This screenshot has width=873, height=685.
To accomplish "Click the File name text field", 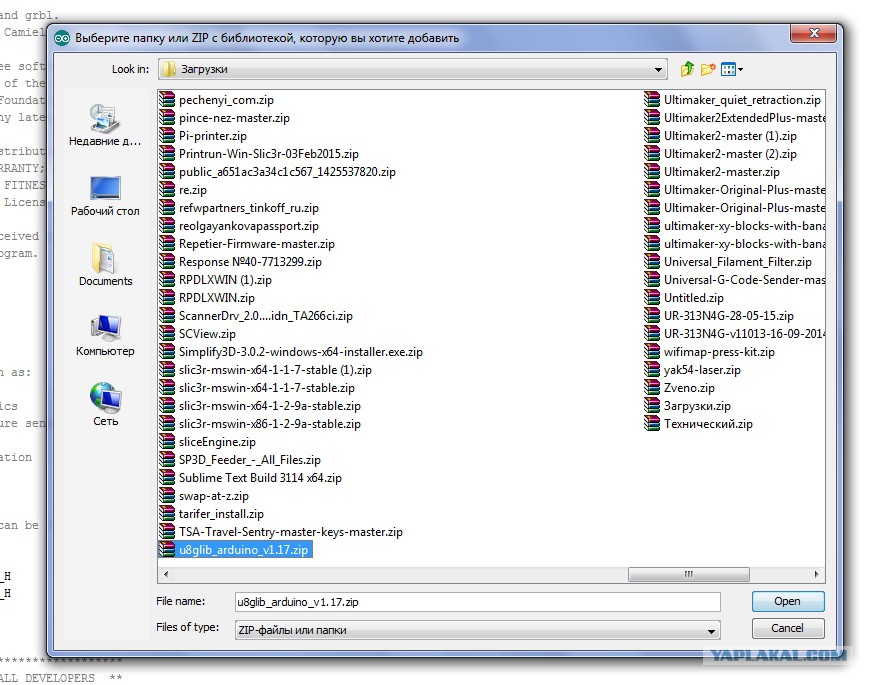I will (x=475, y=601).
